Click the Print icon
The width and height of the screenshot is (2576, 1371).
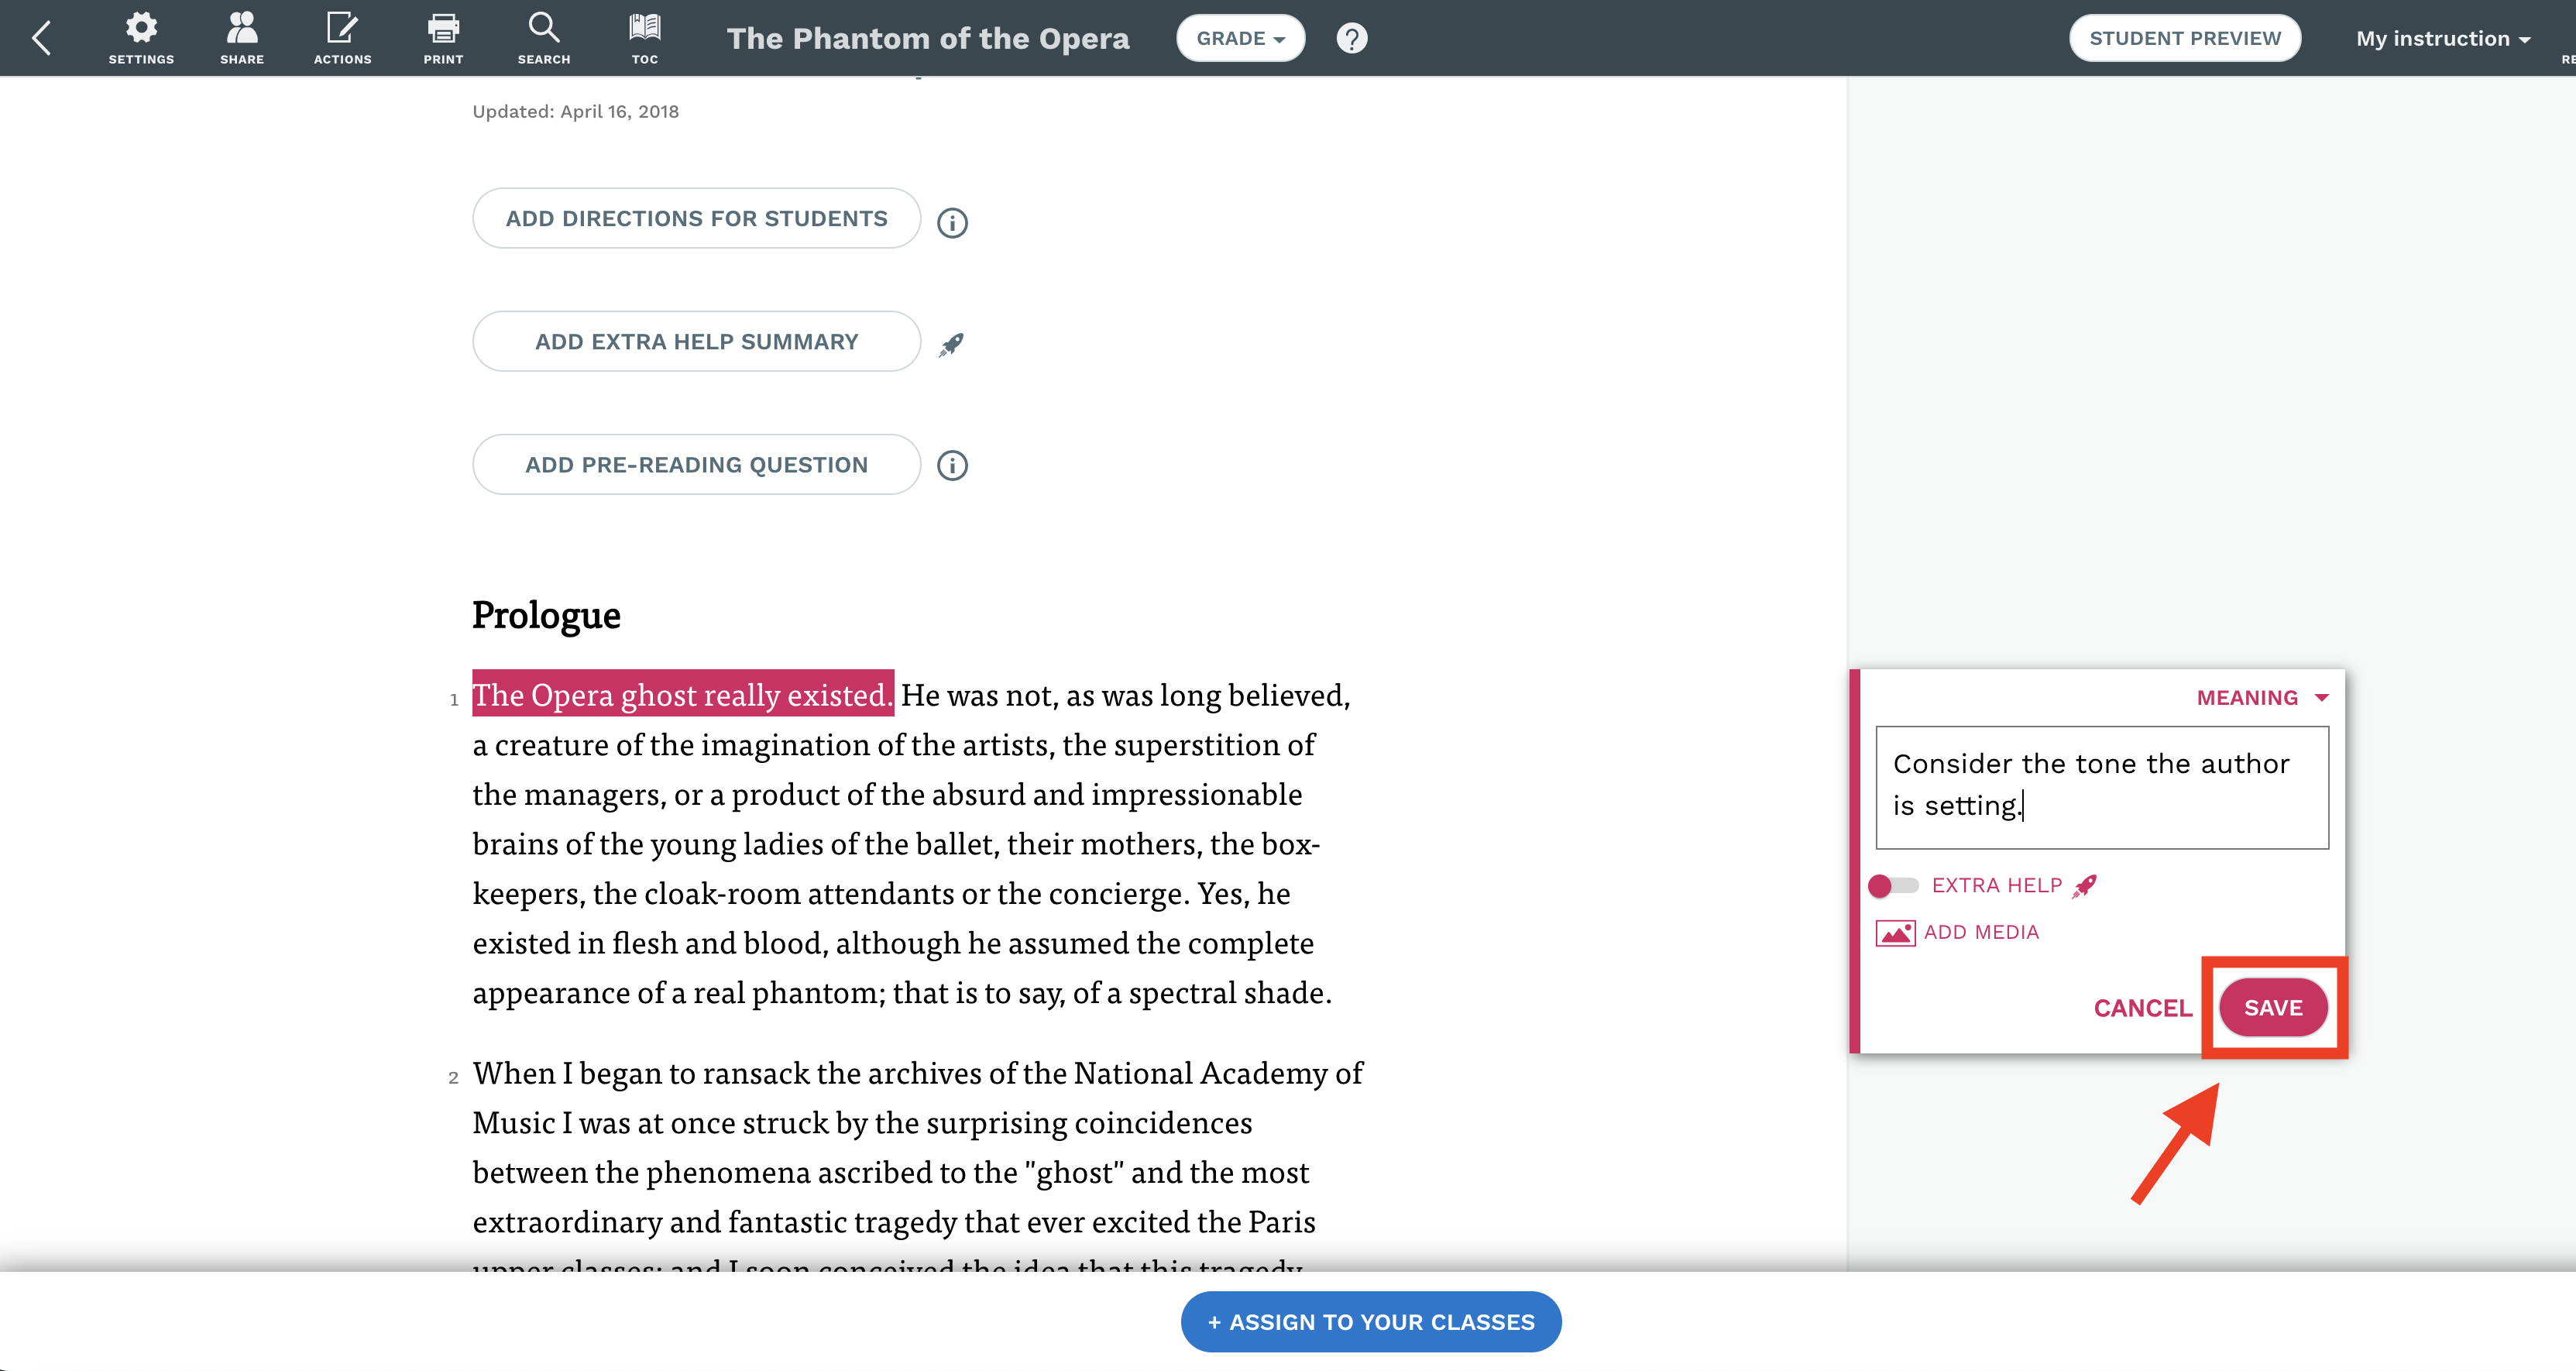coord(443,38)
